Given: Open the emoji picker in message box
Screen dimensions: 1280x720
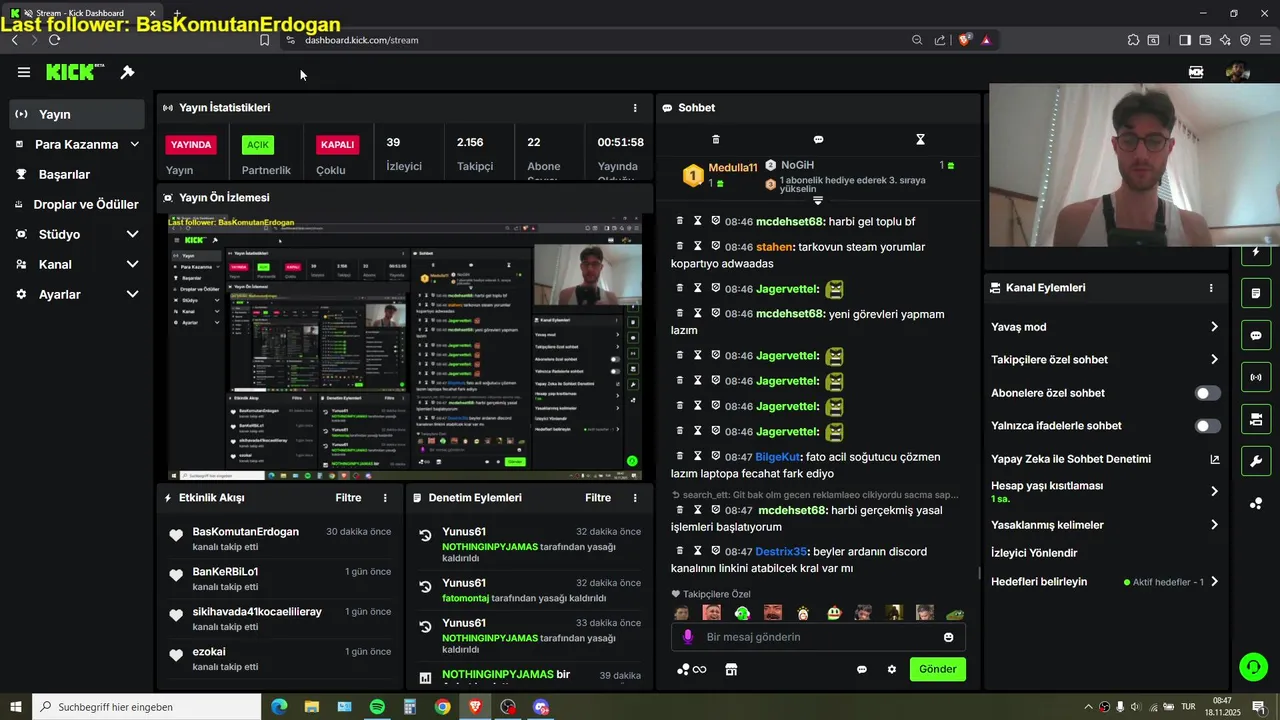Looking at the screenshot, I should coord(948,637).
